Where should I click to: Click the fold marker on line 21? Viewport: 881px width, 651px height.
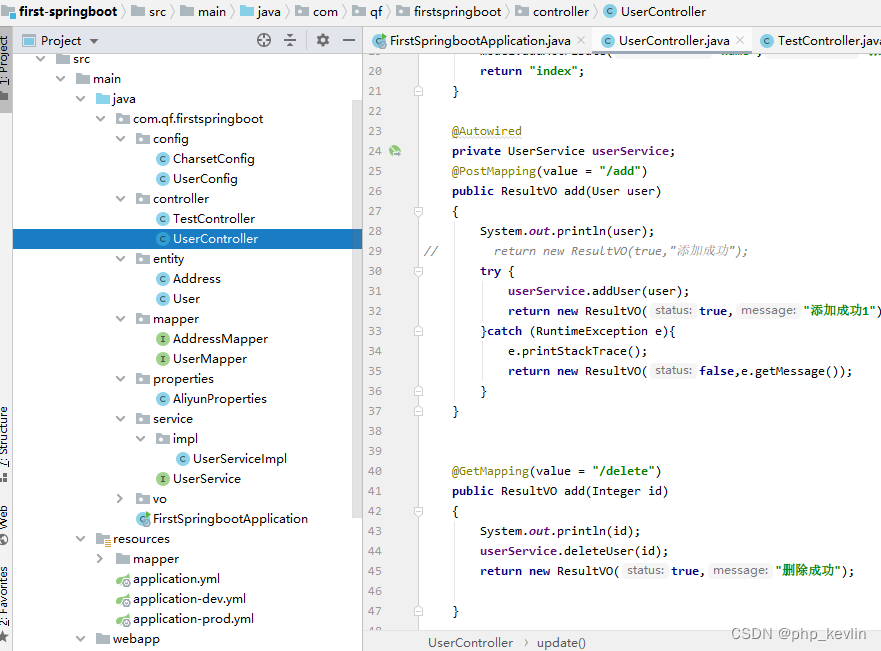coord(418,91)
